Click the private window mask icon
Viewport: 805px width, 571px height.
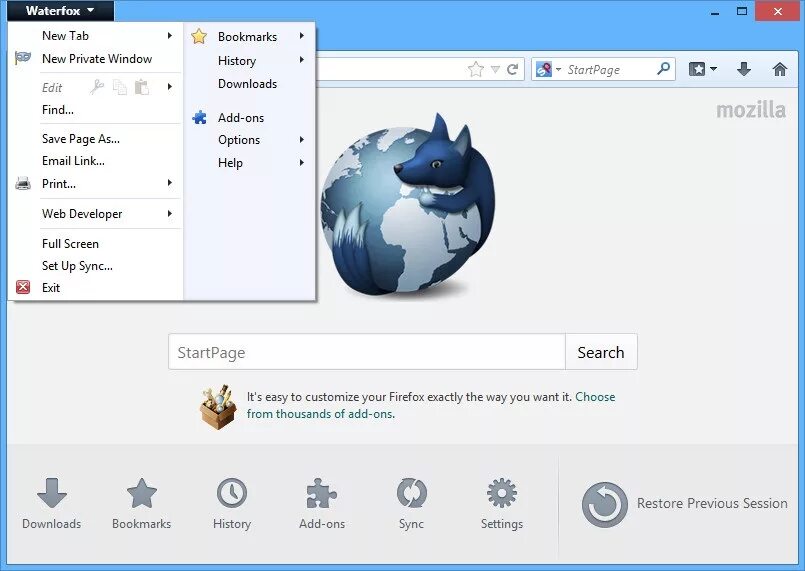(22, 58)
